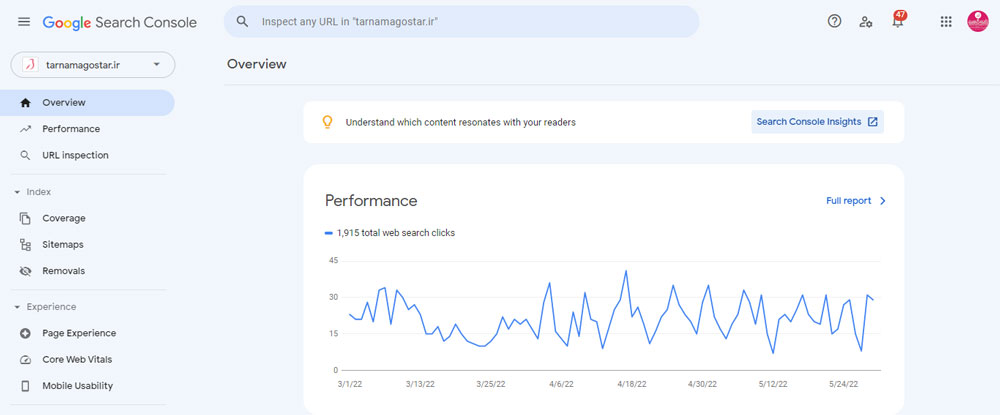Click the lightbulb insights icon
The image size is (1000, 415).
click(326, 122)
